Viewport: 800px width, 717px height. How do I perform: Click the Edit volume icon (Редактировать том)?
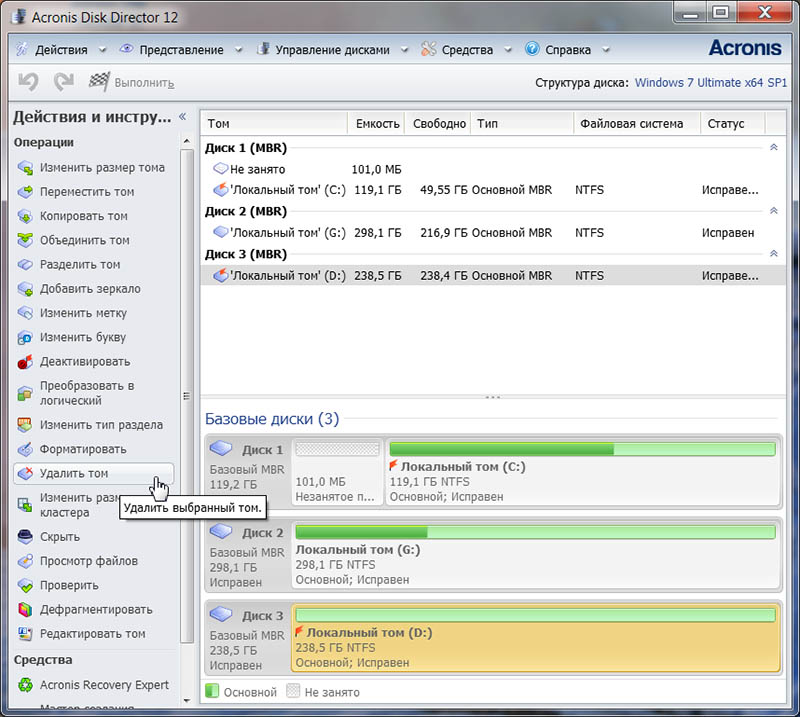[25, 634]
